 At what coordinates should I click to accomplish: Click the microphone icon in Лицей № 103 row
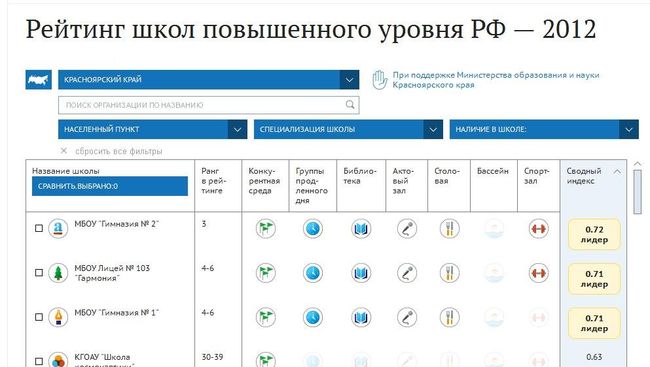tap(407, 273)
